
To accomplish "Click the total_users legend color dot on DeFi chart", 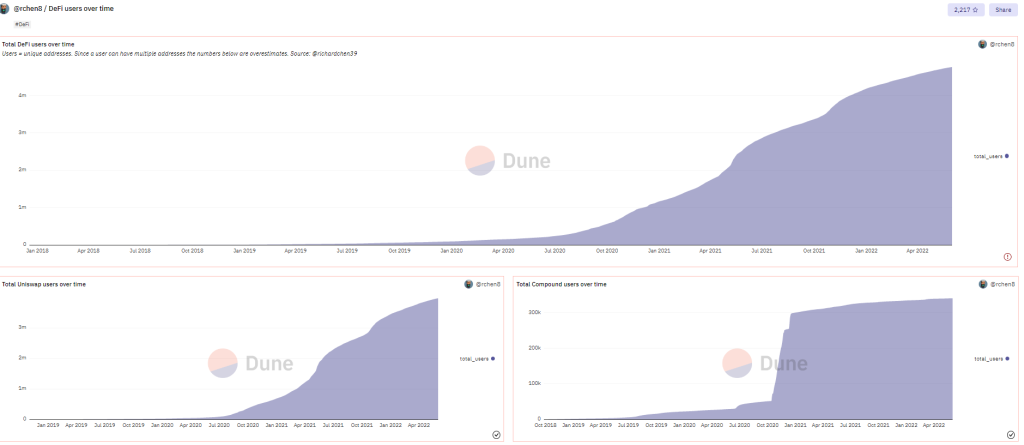I will click(1007, 156).
